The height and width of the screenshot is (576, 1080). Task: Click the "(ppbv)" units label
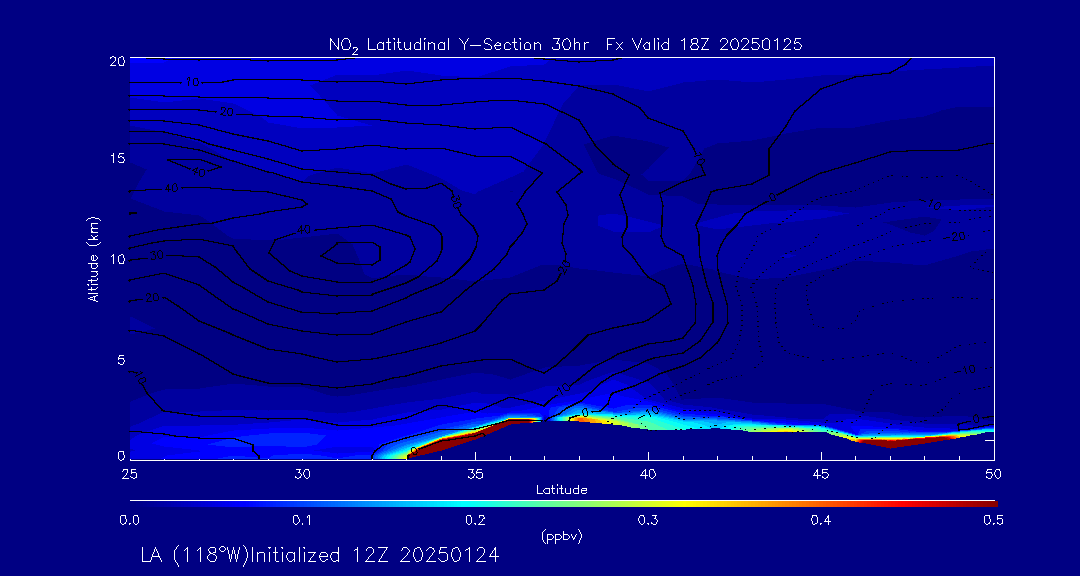coord(562,537)
